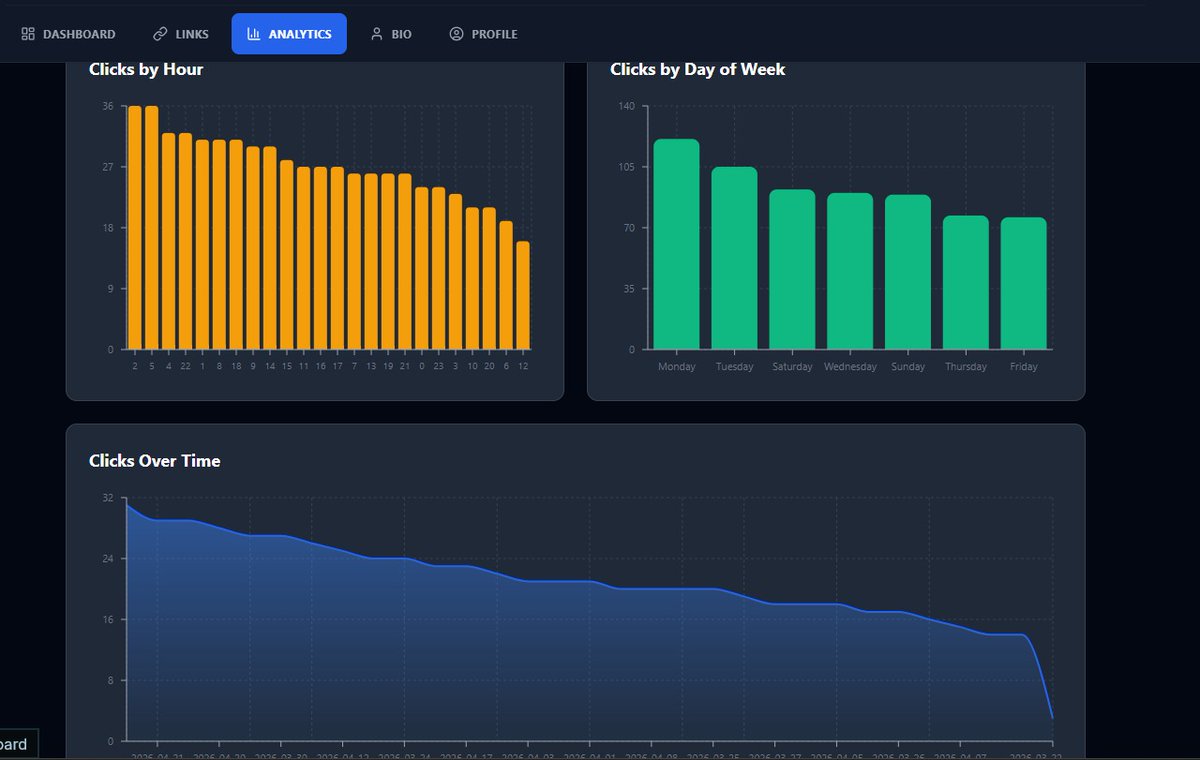Viewport: 1200px width, 760px height.
Task: Click the '32' y-axis value in Clicks Over Time
Action: (108, 497)
